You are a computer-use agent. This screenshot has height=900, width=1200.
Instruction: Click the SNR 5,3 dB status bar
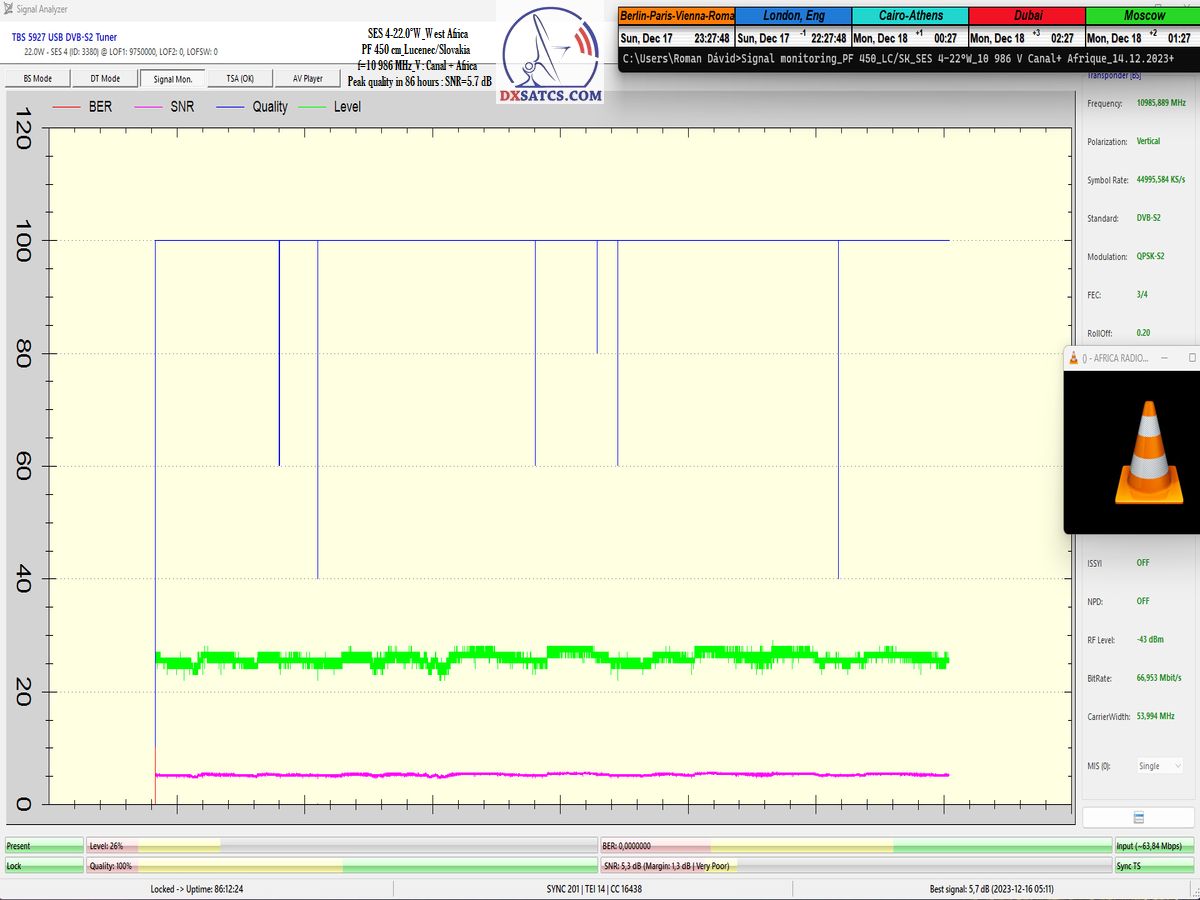[x=855, y=866]
